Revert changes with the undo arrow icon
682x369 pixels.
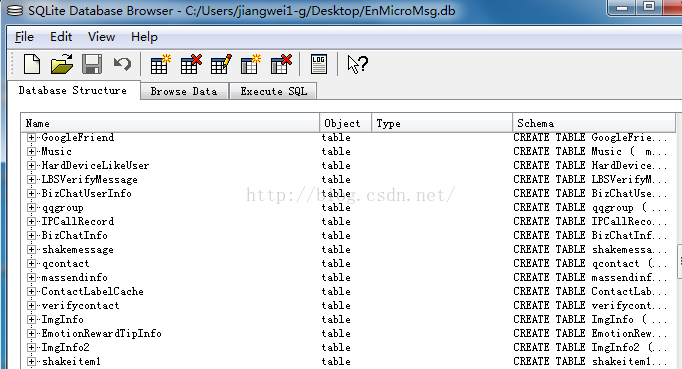click(122, 64)
